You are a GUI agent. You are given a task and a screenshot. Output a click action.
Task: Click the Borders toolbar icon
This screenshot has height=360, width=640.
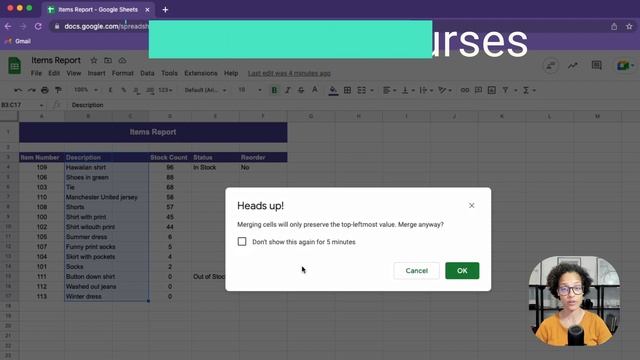[x=347, y=90]
